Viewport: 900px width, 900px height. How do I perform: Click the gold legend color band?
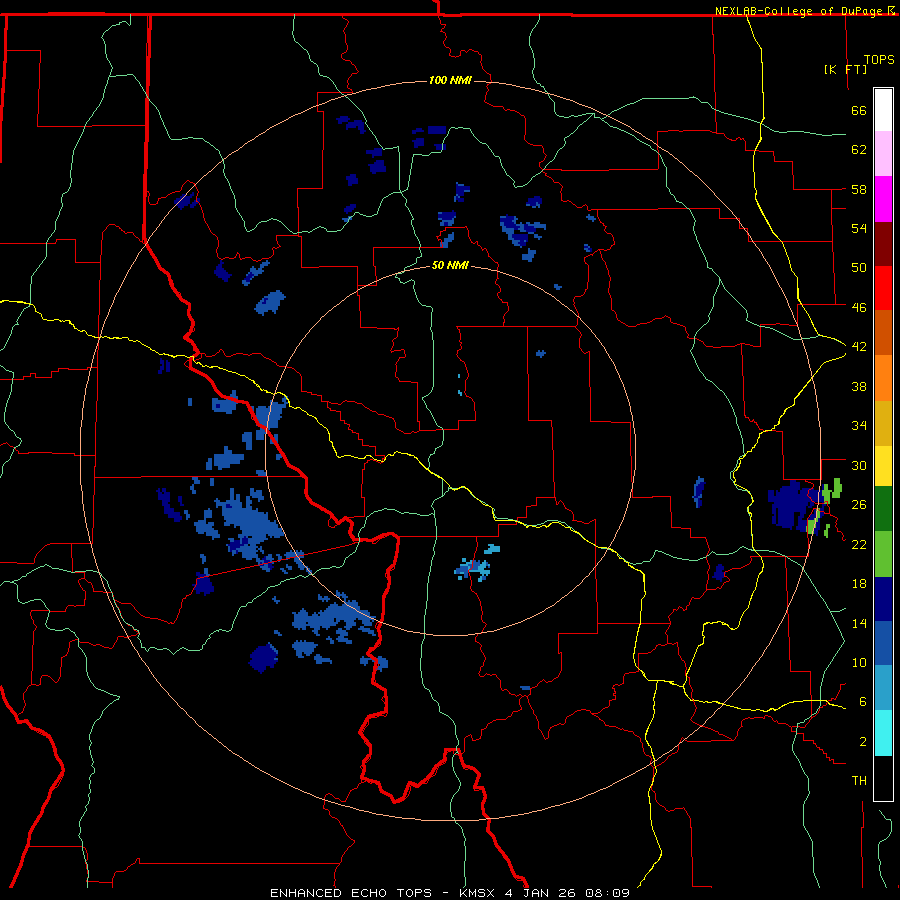pos(883,423)
